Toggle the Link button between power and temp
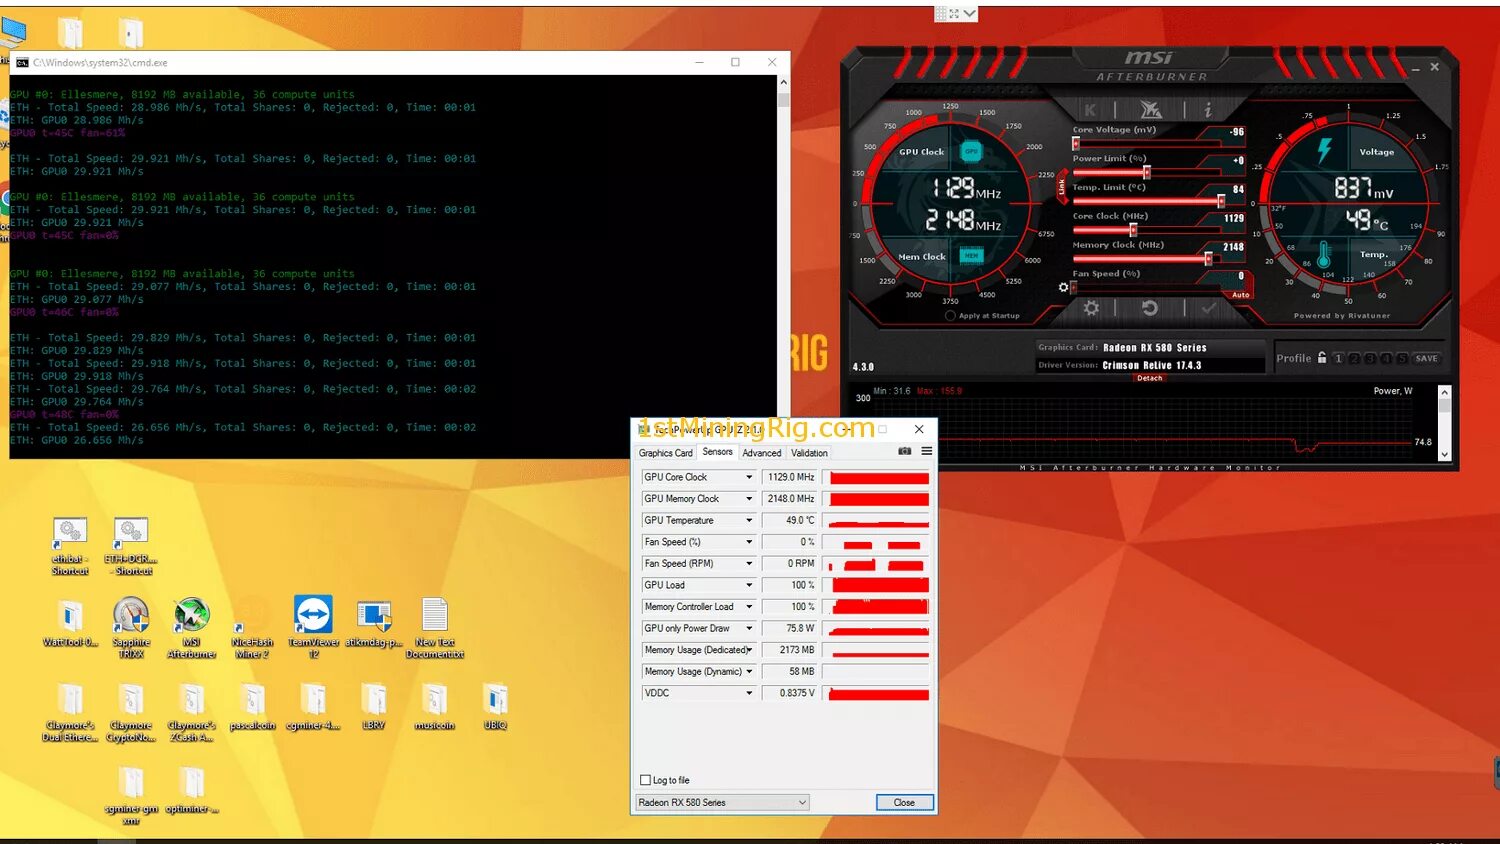Viewport: 1500px width, 844px height. pyautogui.click(x=1062, y=186)
